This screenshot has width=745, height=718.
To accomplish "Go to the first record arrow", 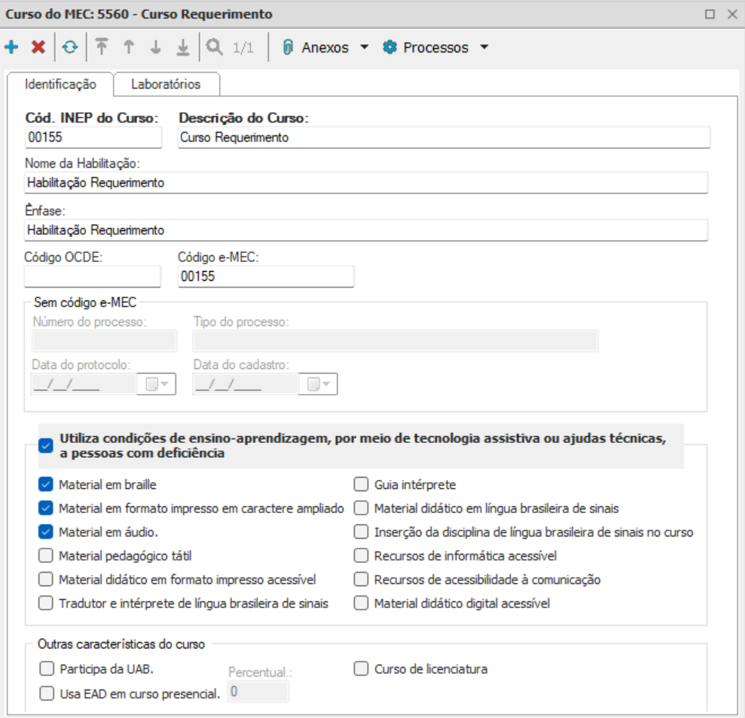I will (101, 47).
